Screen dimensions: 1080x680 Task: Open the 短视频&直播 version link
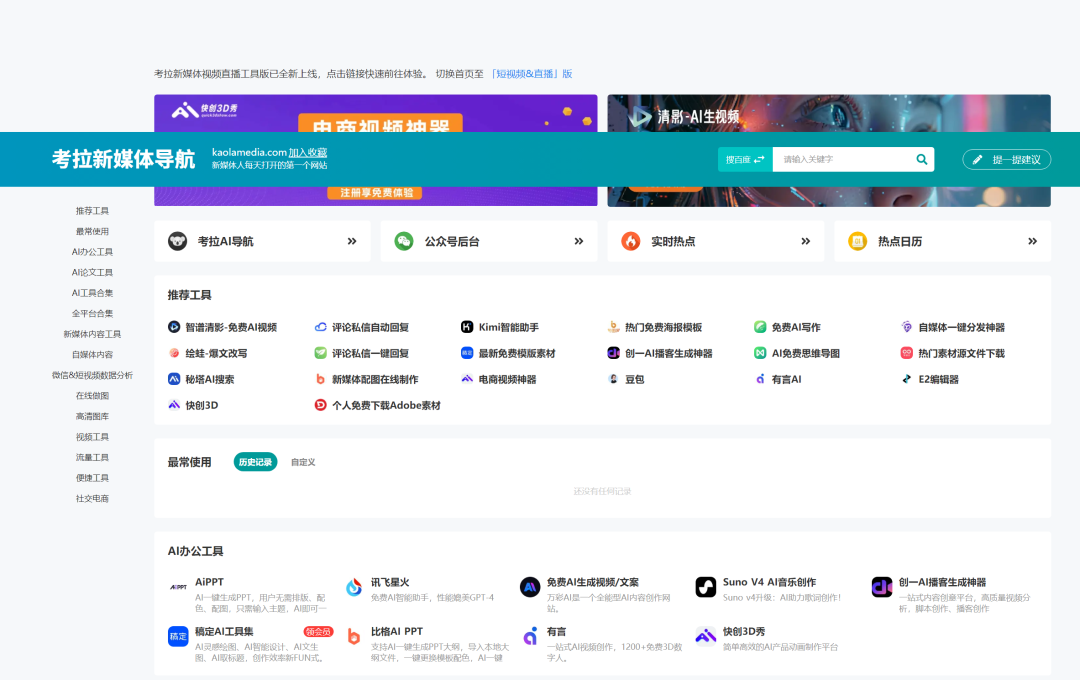pos(530,74)
